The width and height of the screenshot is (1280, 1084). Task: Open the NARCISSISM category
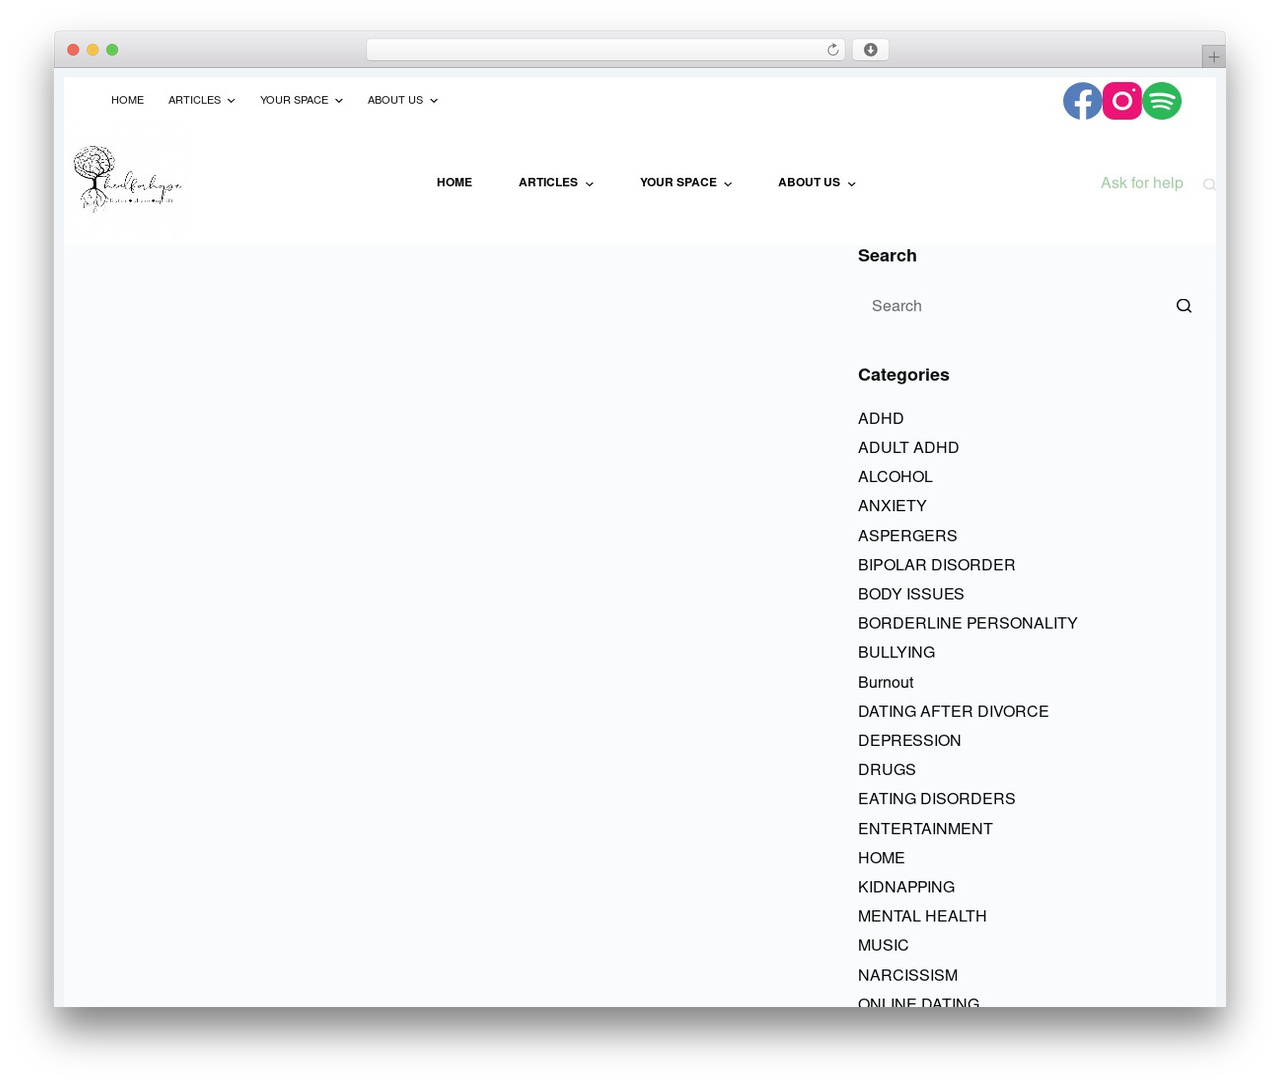[x=908, y=975]
